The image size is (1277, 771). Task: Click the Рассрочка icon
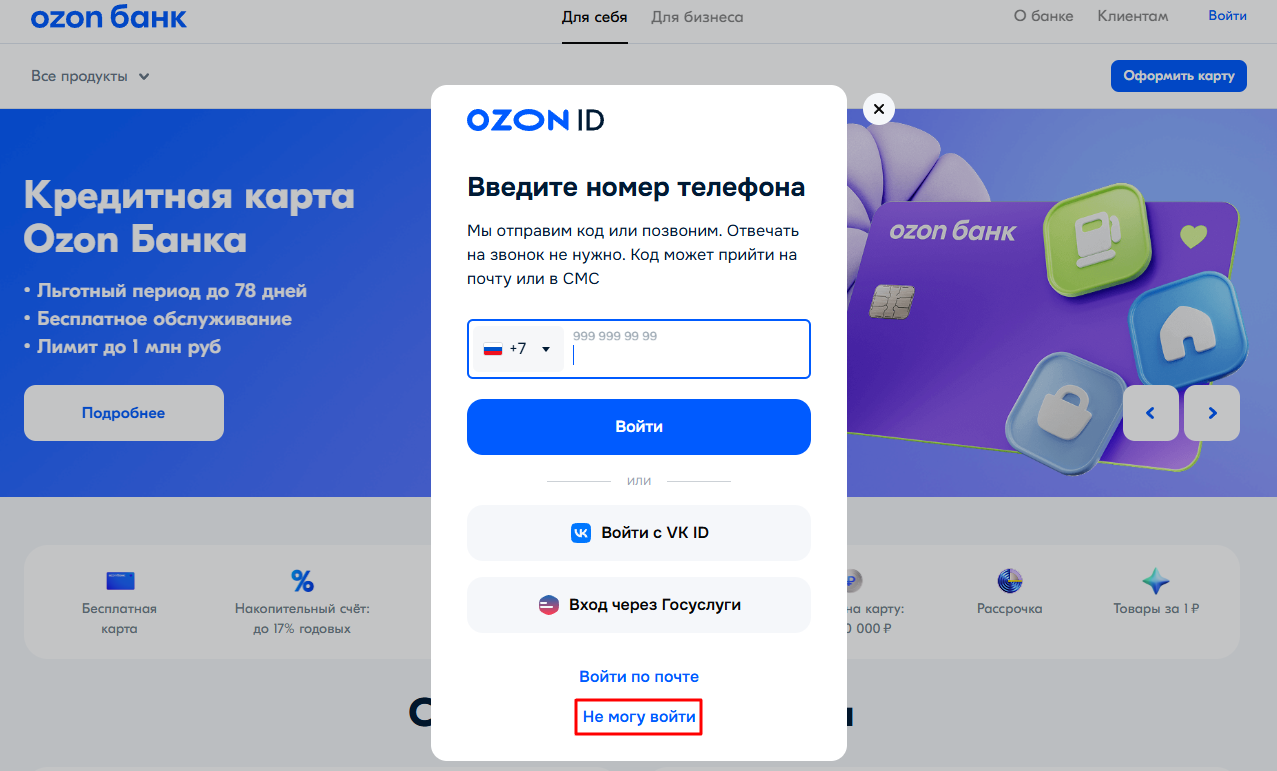pos(1009,581)
